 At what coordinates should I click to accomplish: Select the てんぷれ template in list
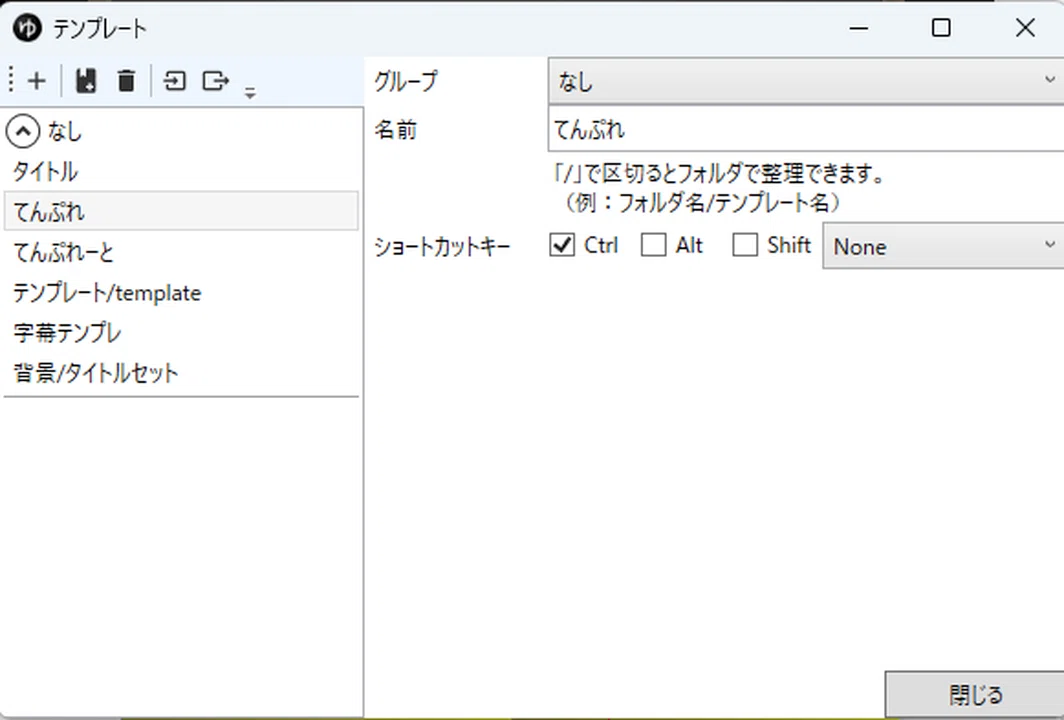(x=181, y=212)
